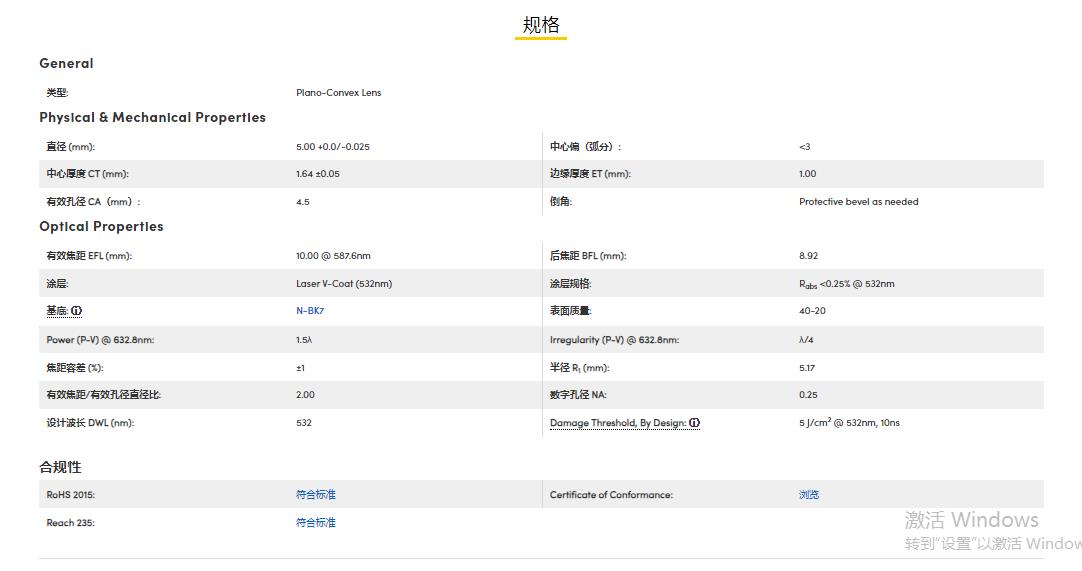This screenshot has width=1082, height=571.
Task: Click the underlined 基底 label
Action: click(57, 311)
